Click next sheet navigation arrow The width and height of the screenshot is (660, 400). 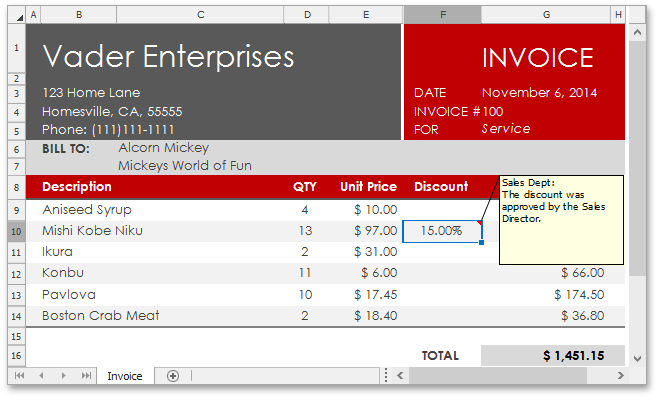64,376
